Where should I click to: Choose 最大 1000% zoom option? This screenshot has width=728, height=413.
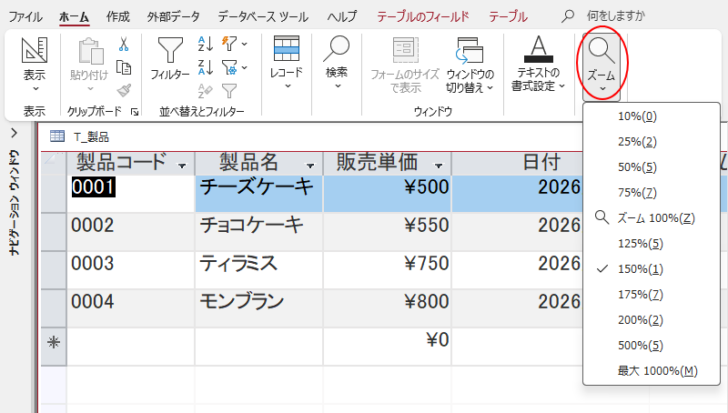(651, 371)
